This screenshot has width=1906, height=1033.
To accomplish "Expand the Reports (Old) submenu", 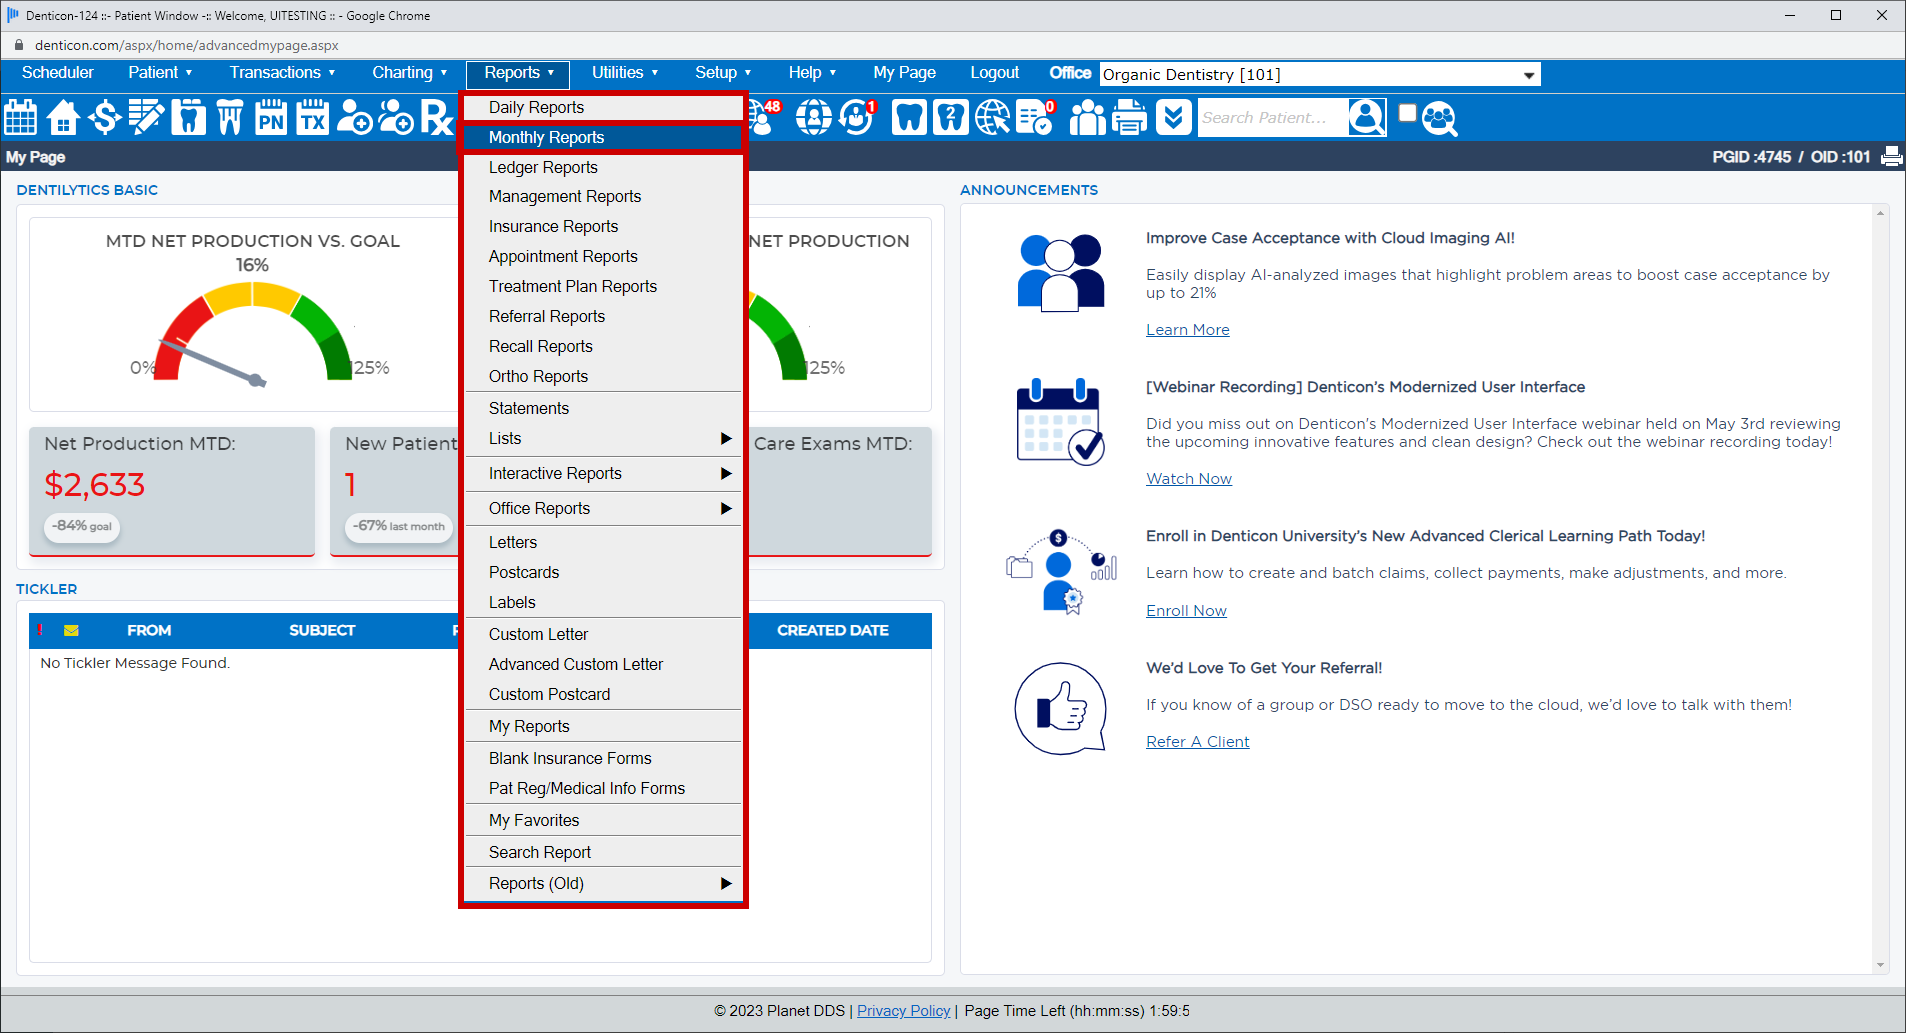I will point(603,883).
